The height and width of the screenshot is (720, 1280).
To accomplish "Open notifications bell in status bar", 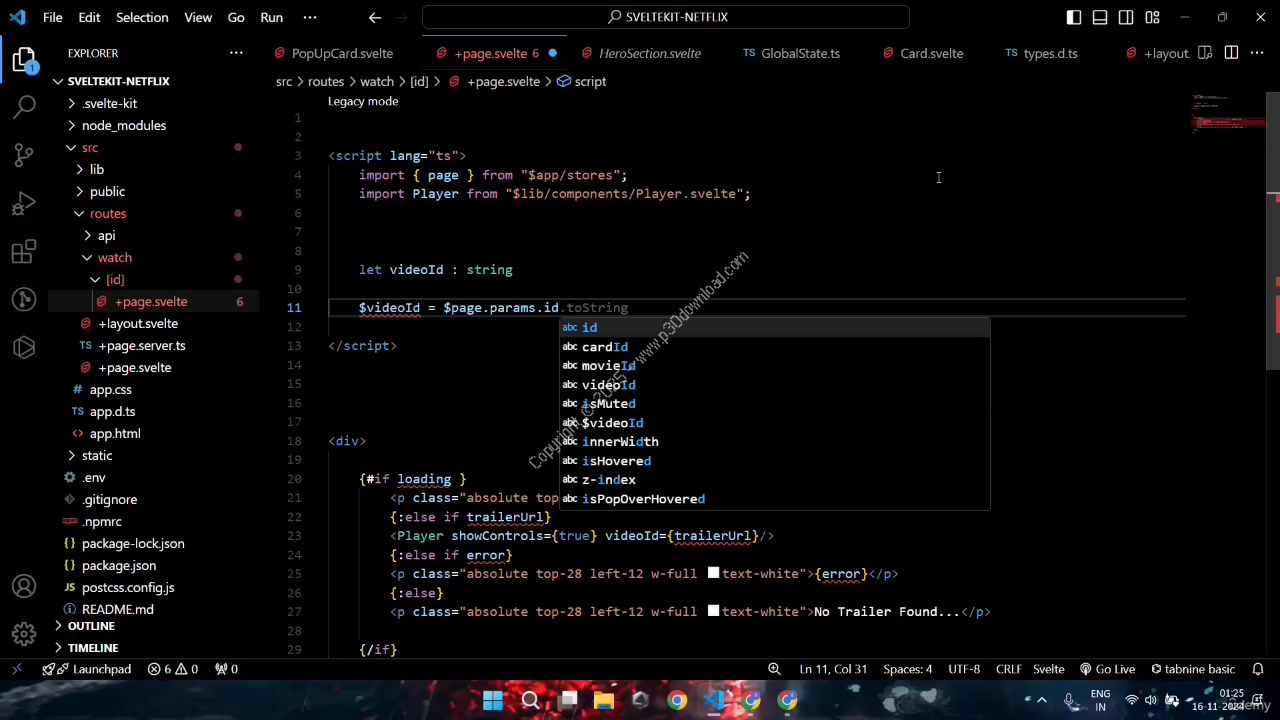I will click(x=1258, y=669).
